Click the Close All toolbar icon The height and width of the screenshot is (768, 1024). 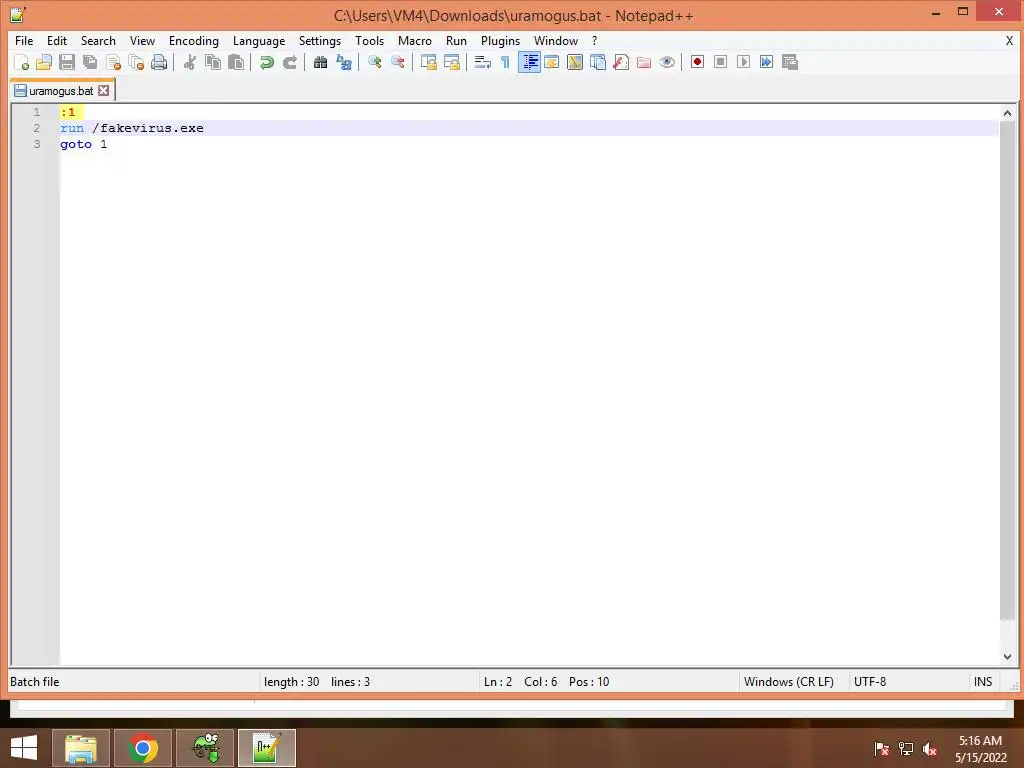136,62
